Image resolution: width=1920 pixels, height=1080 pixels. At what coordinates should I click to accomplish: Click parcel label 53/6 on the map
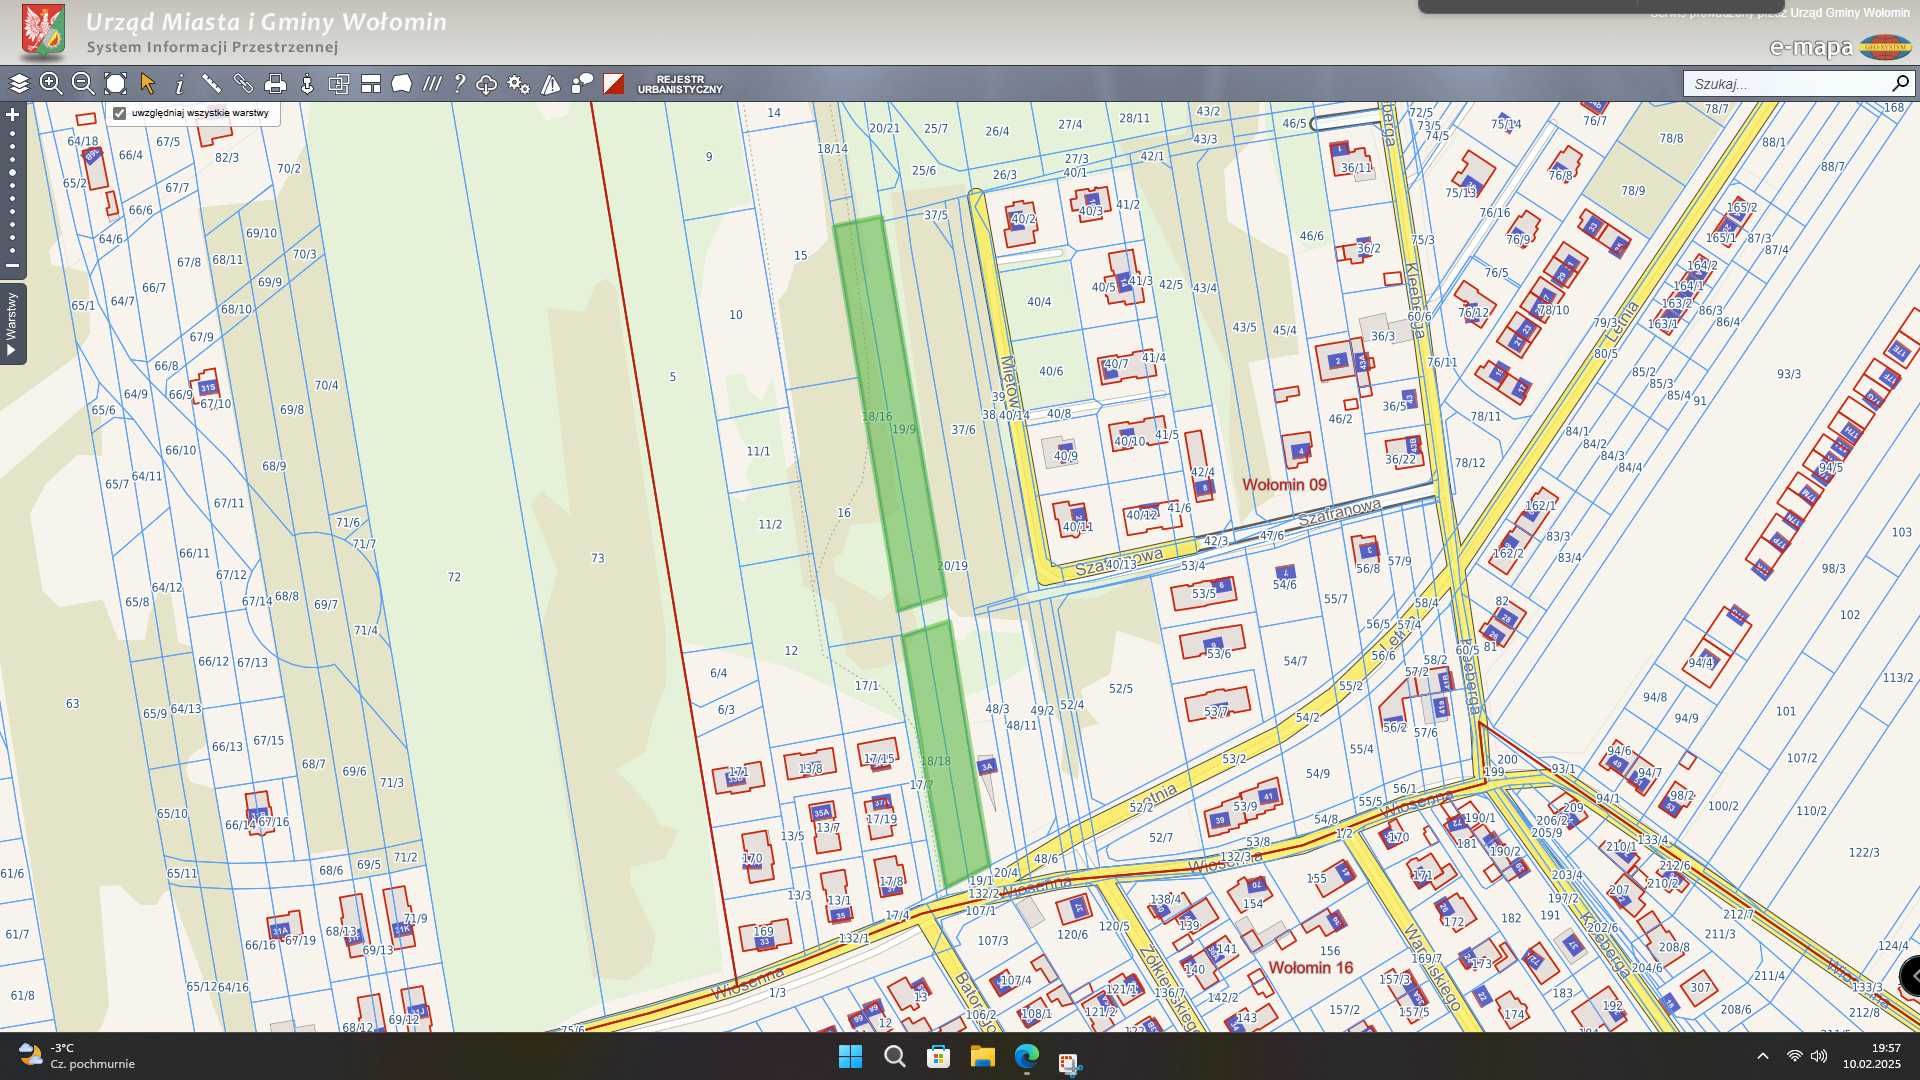click(1218, 653)
